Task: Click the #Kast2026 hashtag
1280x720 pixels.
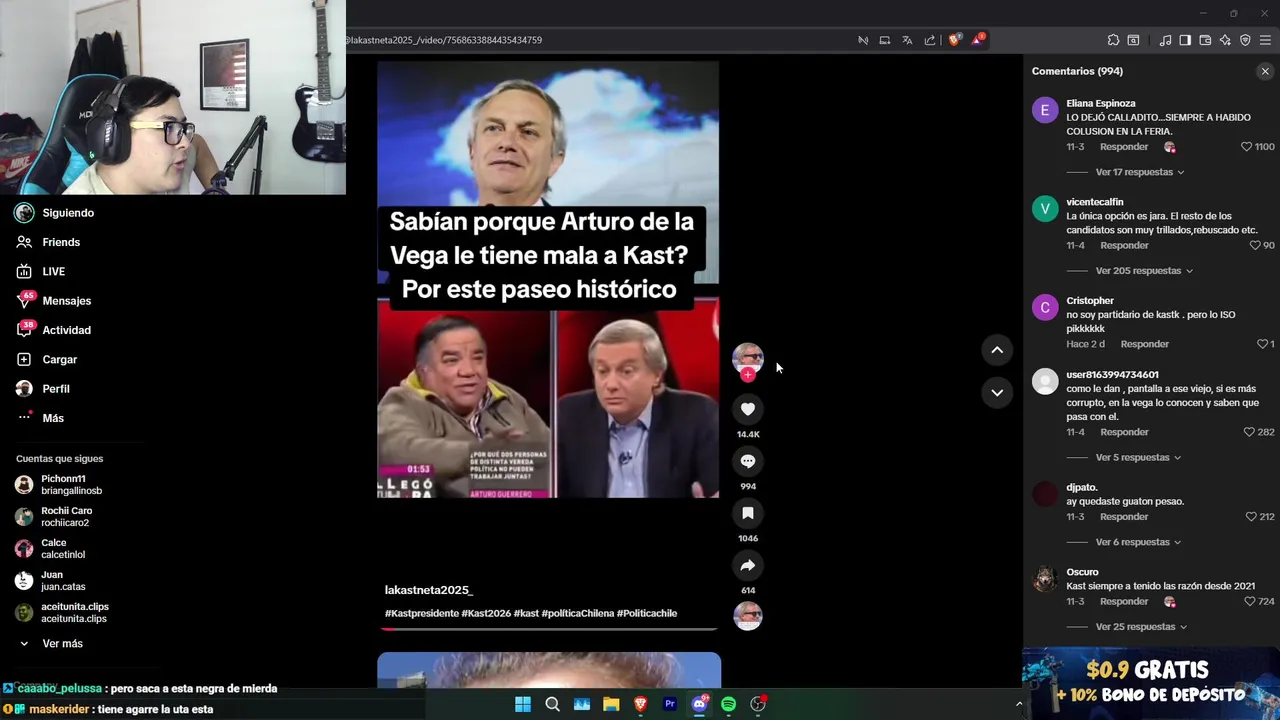Action: click(486, 613)
